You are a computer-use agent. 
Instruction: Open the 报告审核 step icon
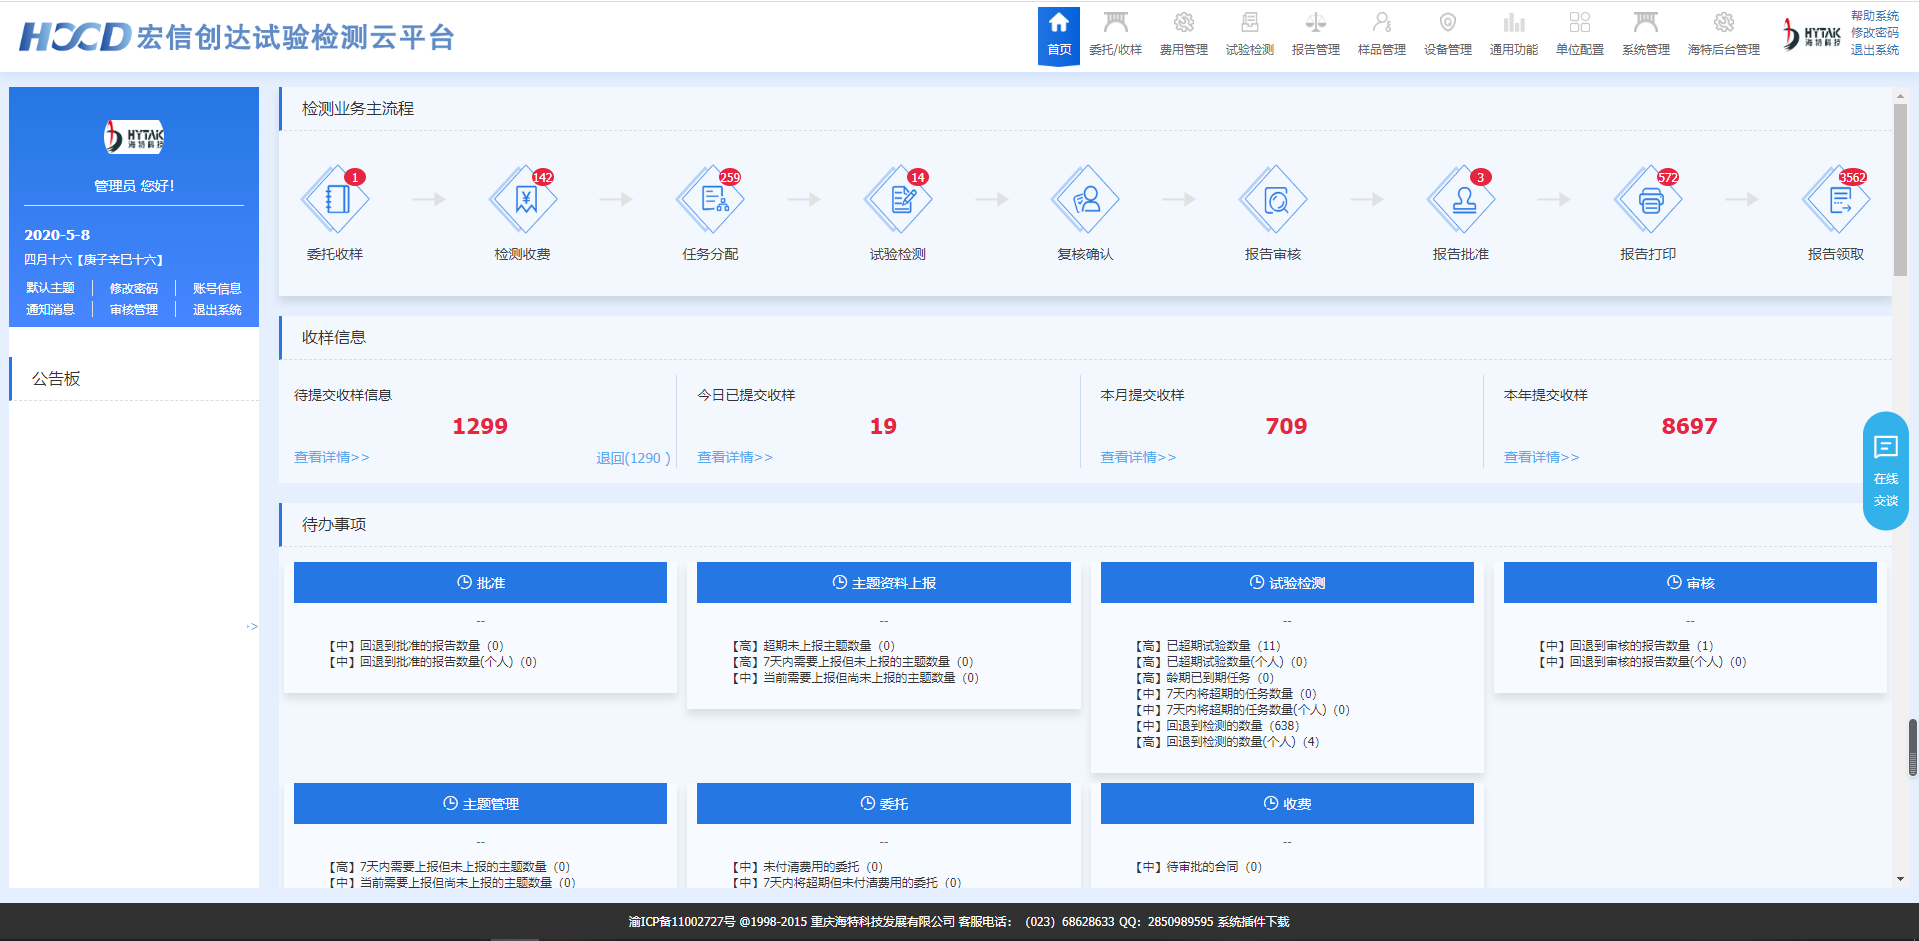(1272, 199)
